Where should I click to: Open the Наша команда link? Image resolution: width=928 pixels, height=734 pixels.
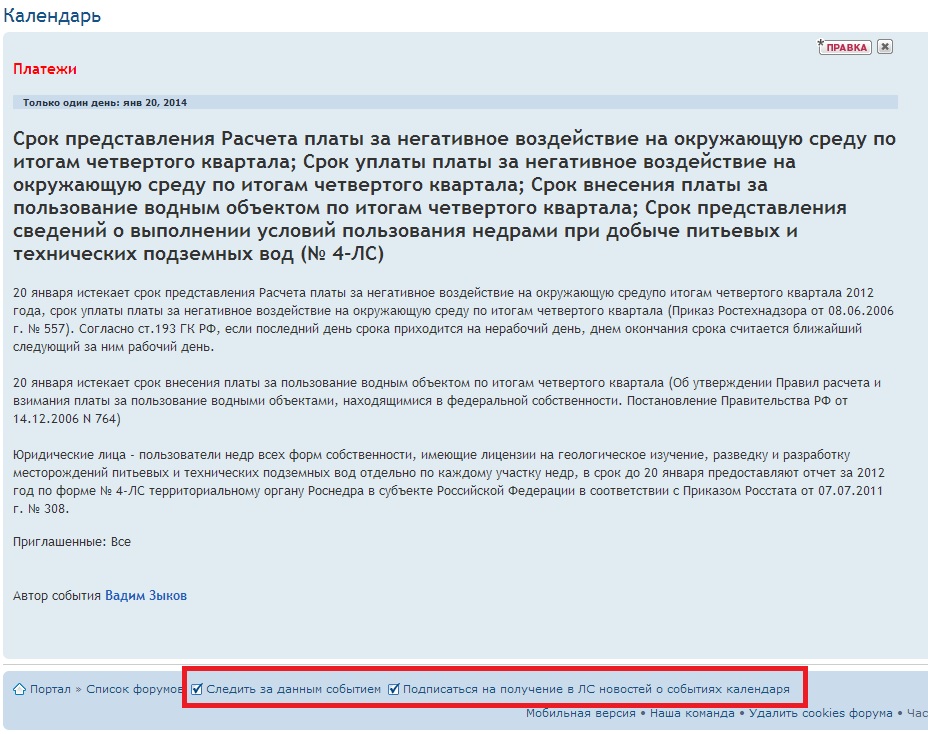click(x=691, y=713)
